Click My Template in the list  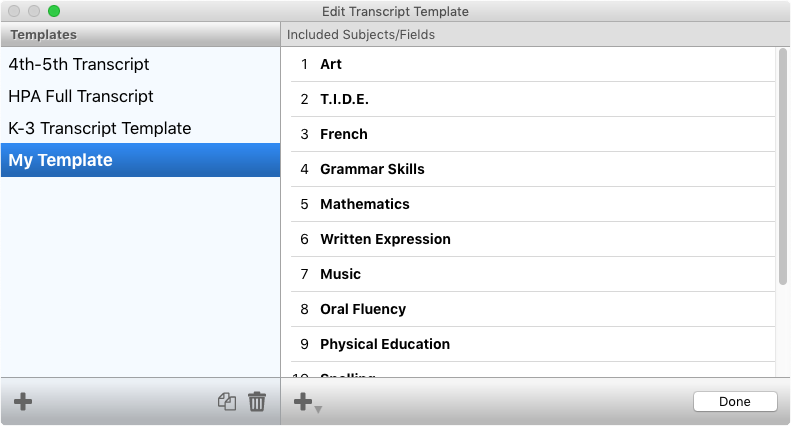click(x=61, y=160)
